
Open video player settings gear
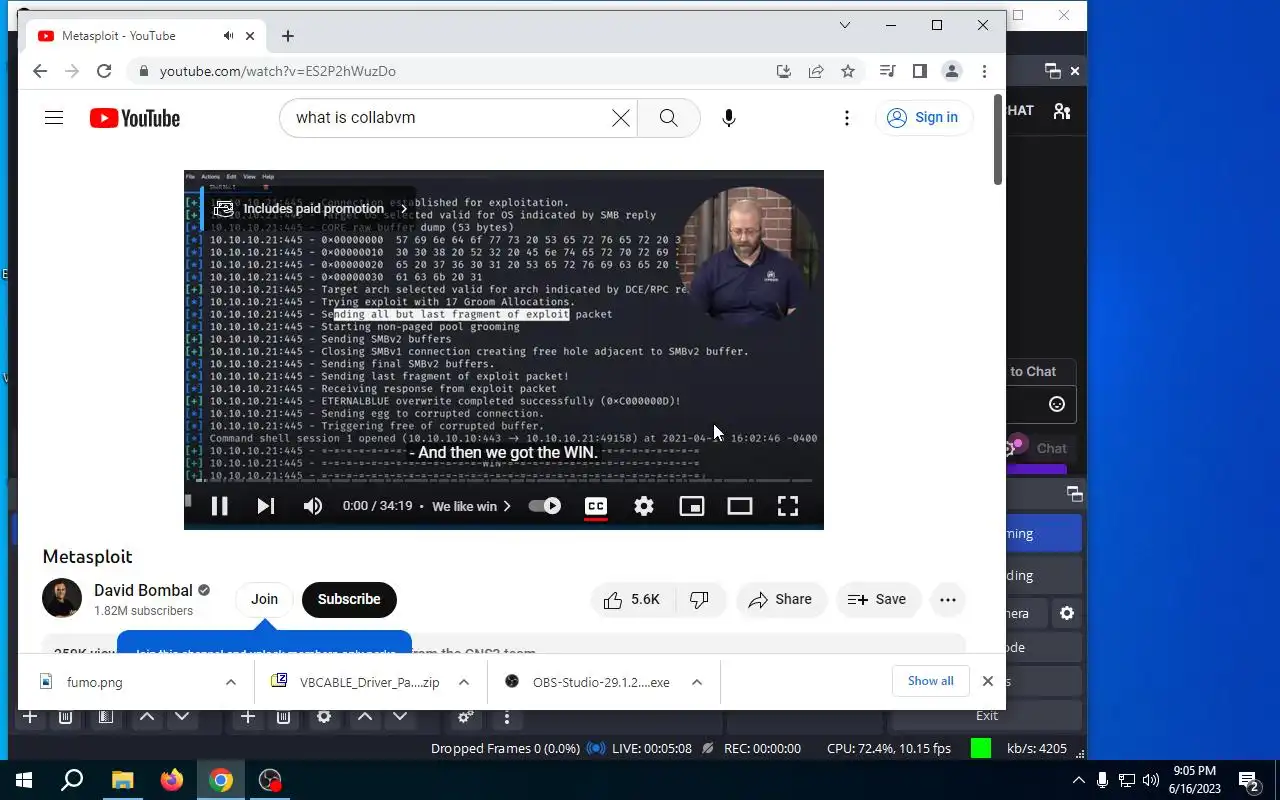click(644, 506)
